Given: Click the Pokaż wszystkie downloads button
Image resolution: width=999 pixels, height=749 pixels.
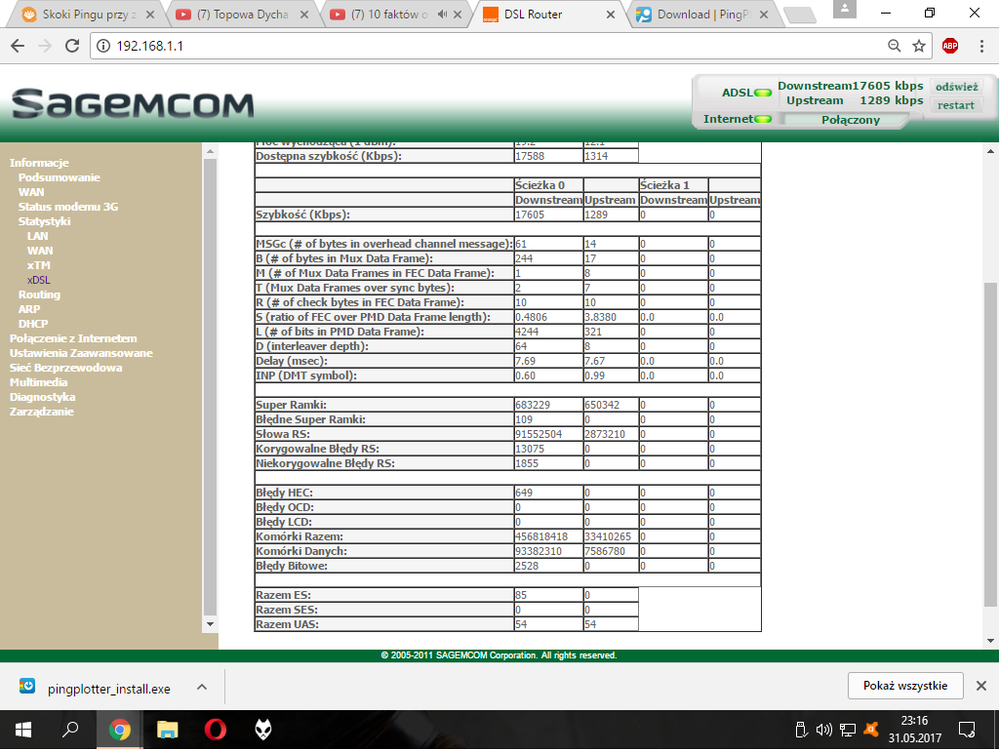Looking at the screenshot, I should (x=905, y=685).
